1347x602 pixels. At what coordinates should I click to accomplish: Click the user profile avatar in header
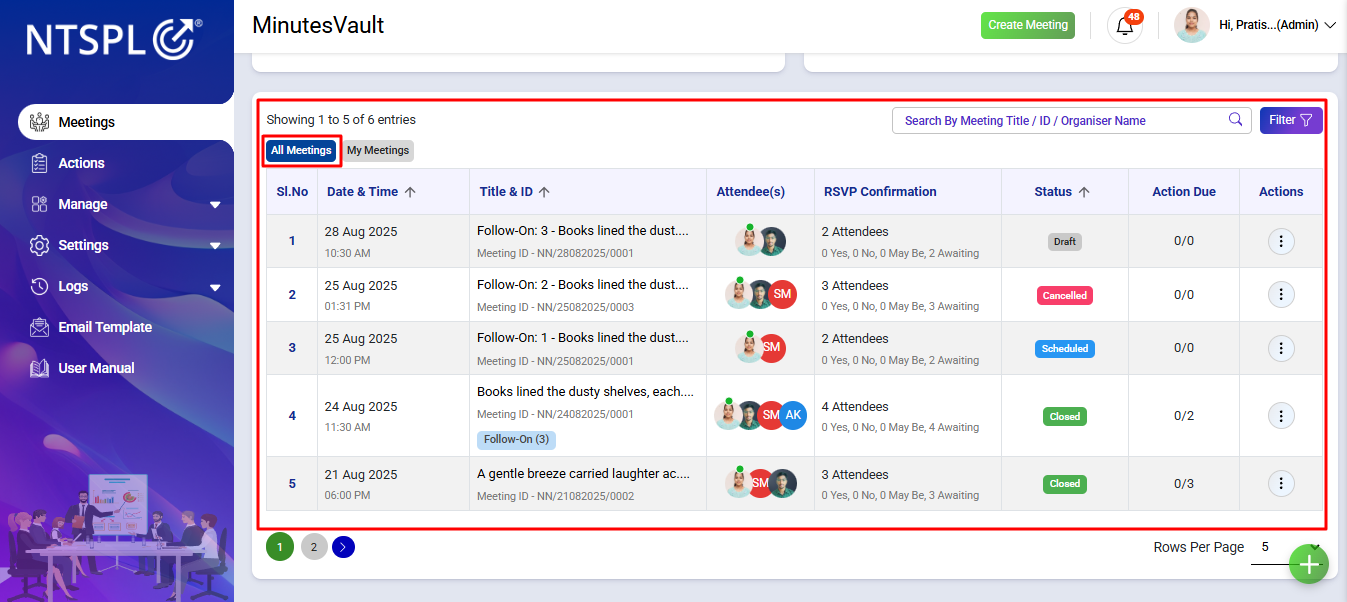pos(1191,25)
